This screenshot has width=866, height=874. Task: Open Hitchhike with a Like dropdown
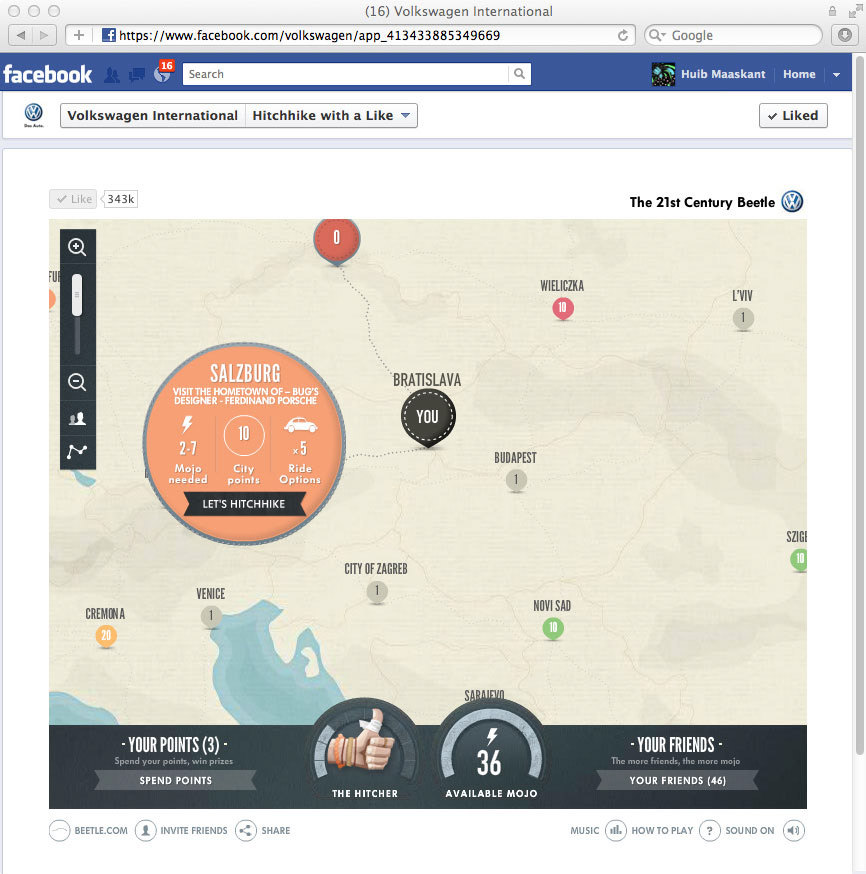332,115
